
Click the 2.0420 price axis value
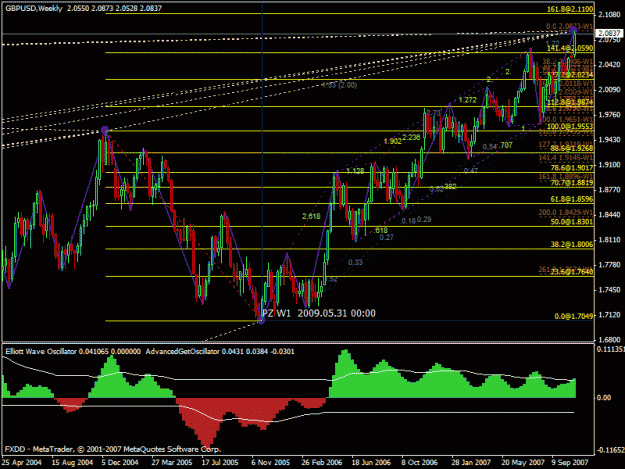[x=609, y=65]
